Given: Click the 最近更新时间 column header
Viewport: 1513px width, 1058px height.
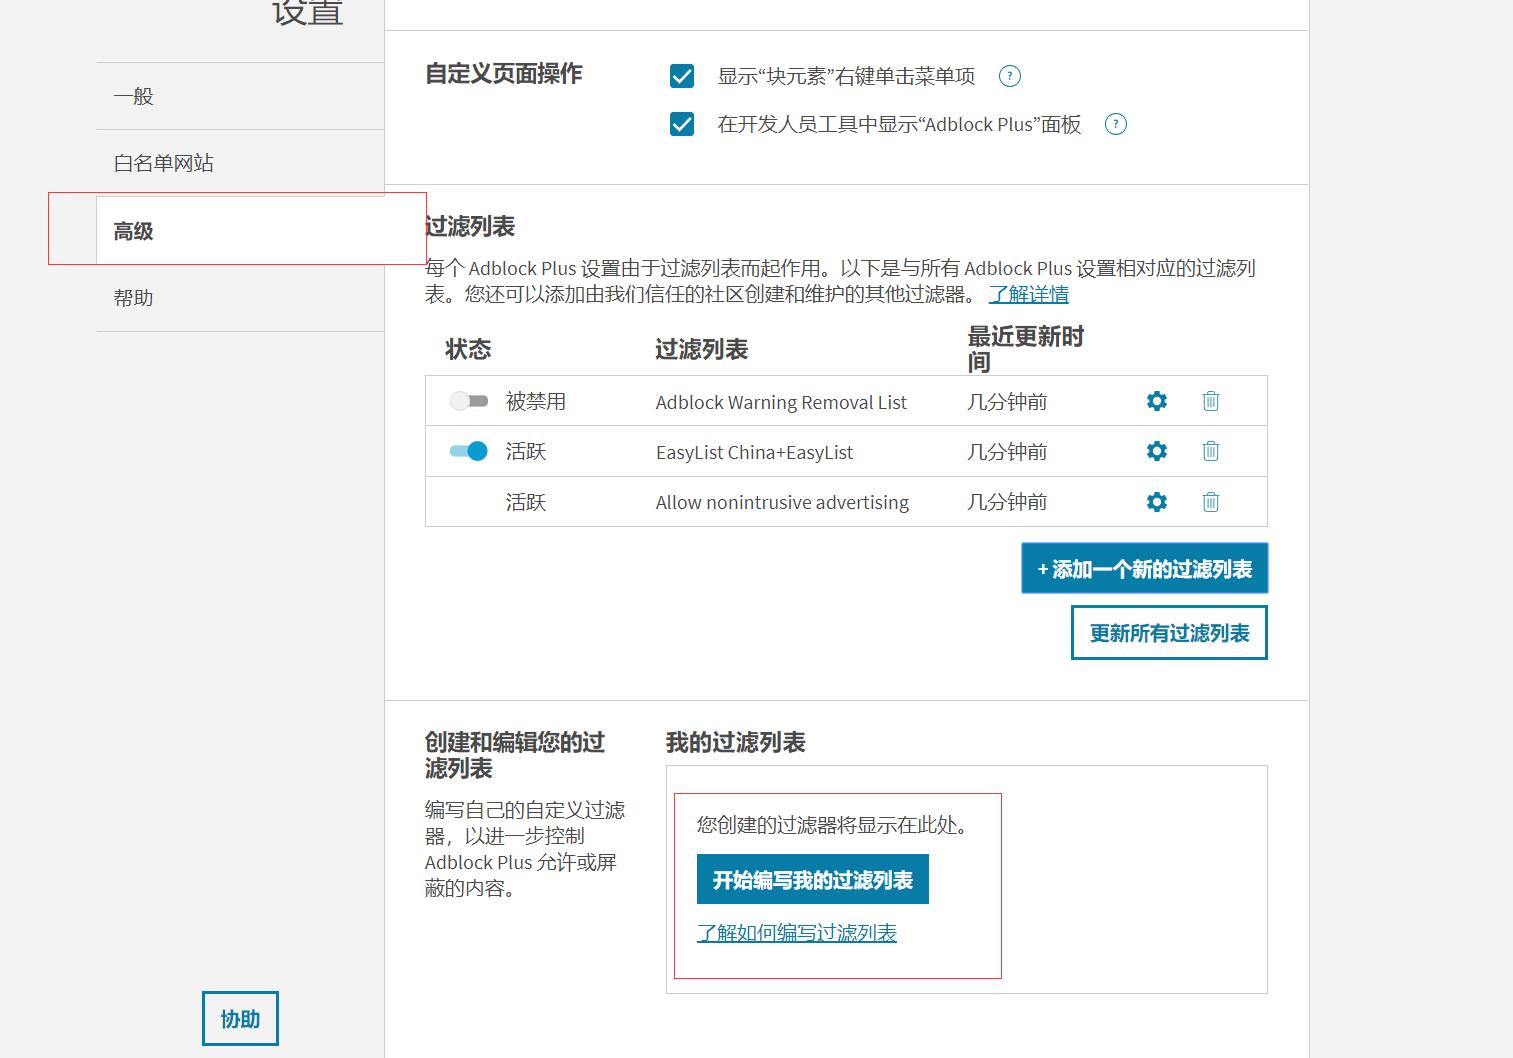Looking at the screenshot, I should pyautogui.click(x=1026, y=349).
